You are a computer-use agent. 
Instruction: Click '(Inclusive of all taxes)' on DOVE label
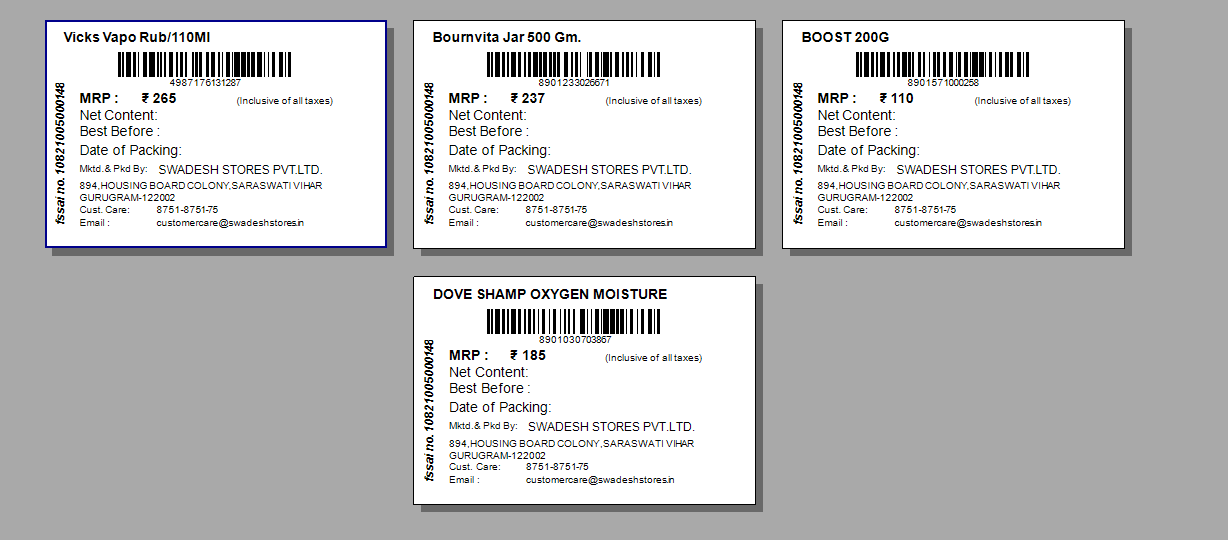pyautogui.click(x=654, y=358)
